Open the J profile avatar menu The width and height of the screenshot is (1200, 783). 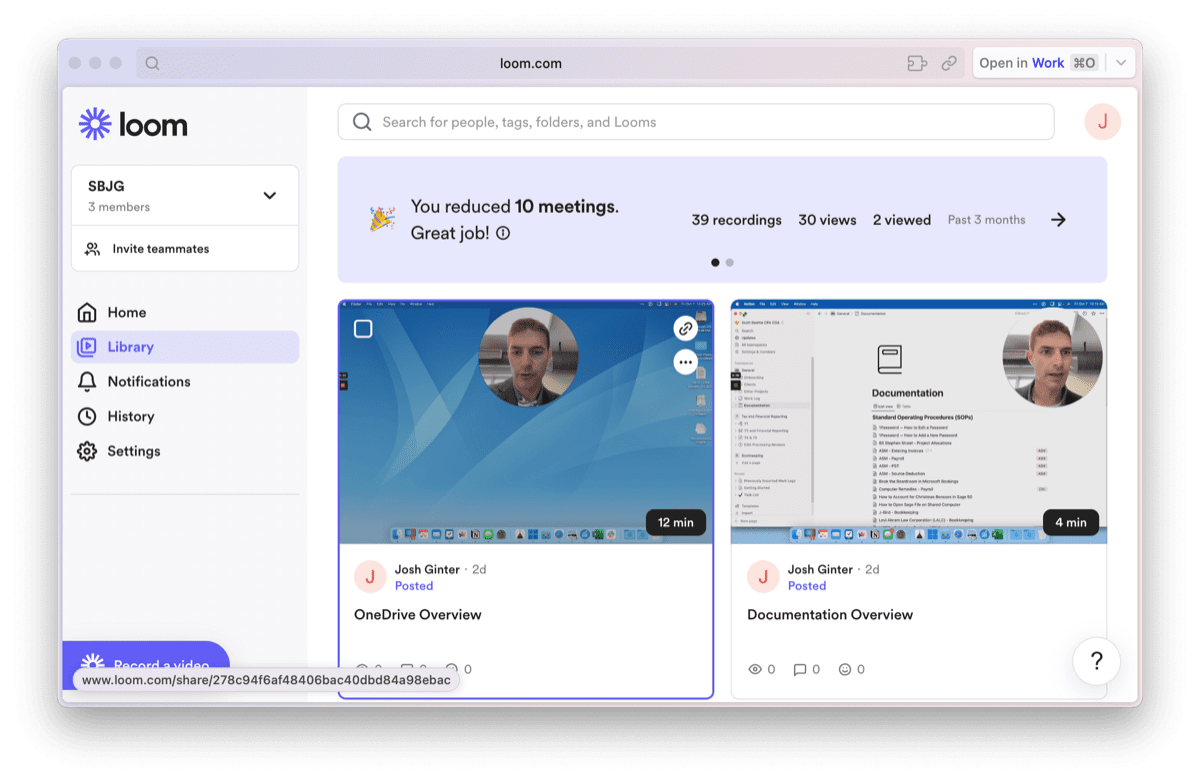tap(1102, 122)
